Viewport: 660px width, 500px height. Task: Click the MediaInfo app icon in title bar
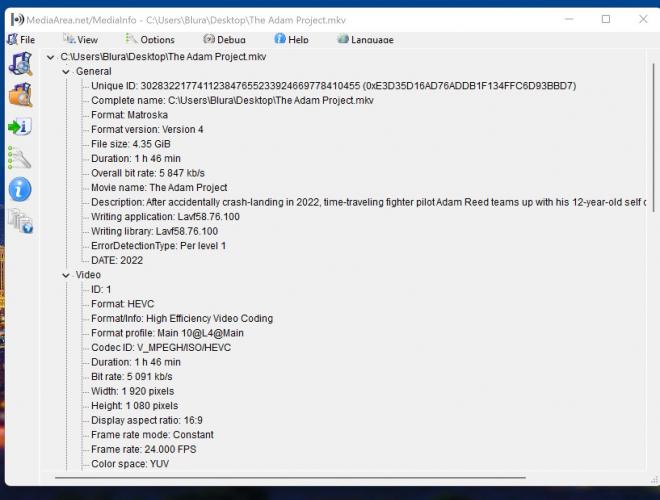pos(17,20)
